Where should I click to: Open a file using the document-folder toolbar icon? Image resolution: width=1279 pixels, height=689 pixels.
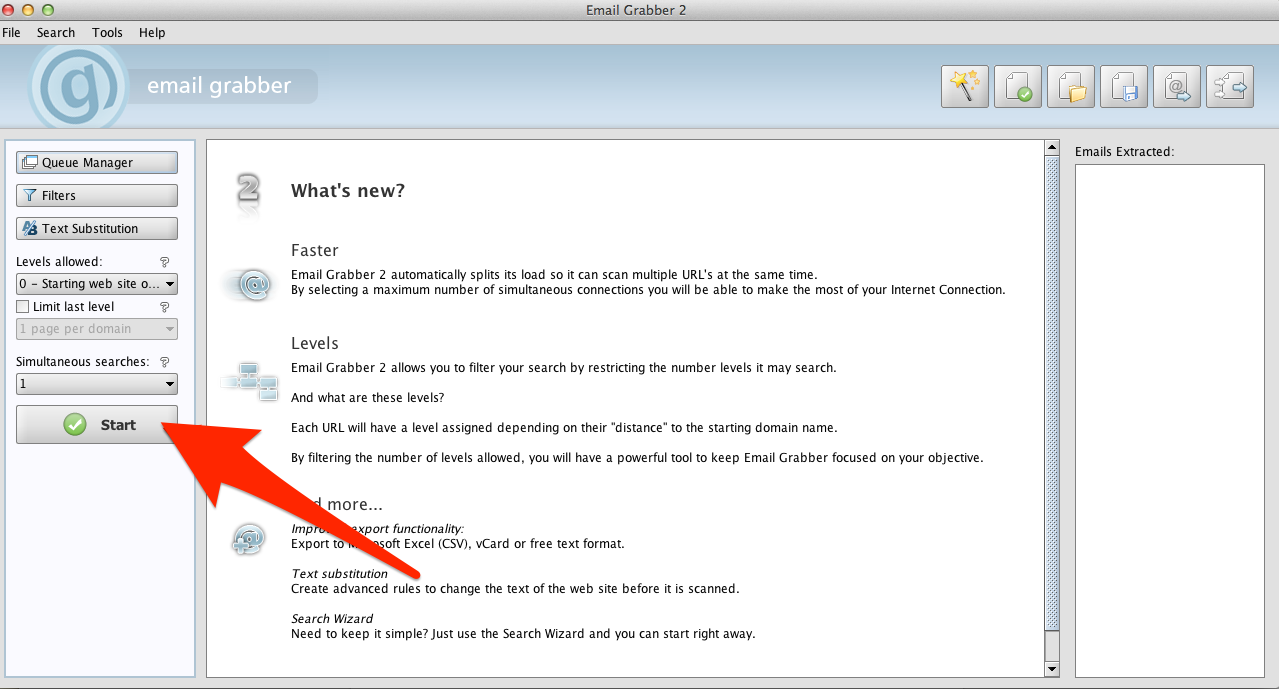(x=1071, y=87)
